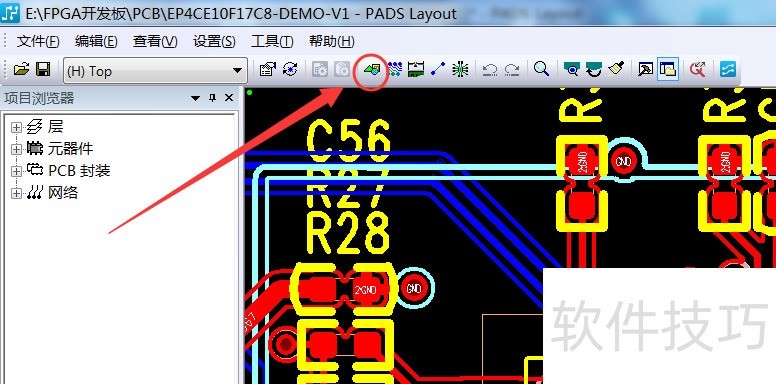Open the 设置(S) menu

click(214, 42)
